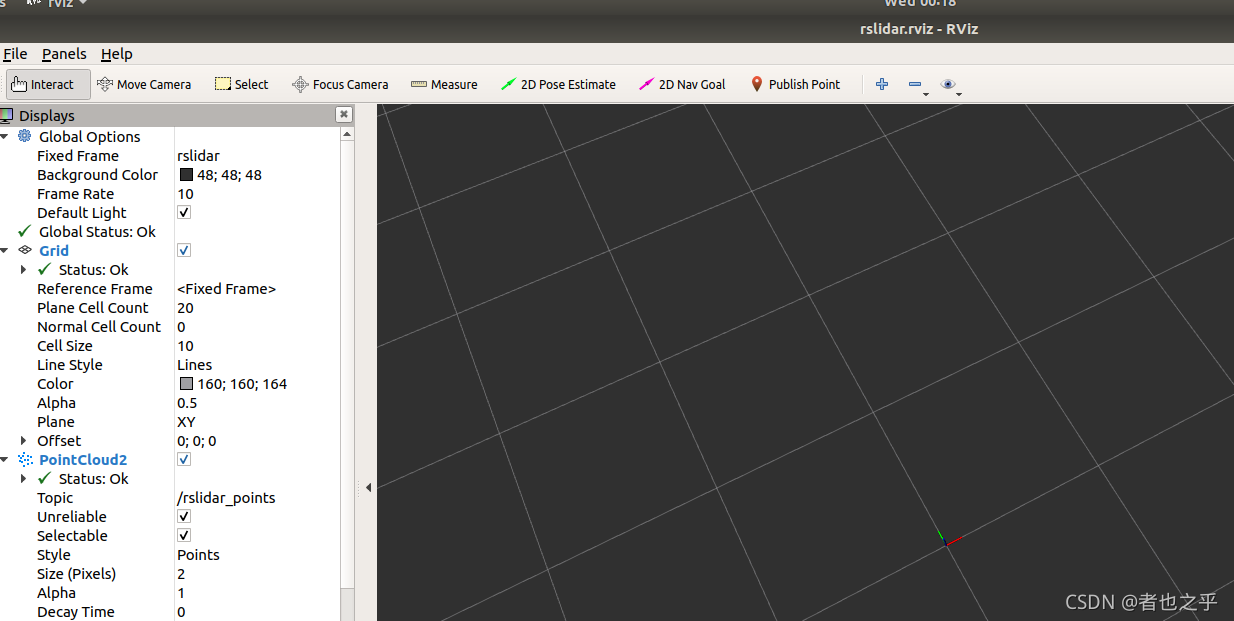
Task: Select the Interact tool
Action: (x=48, y=85)
